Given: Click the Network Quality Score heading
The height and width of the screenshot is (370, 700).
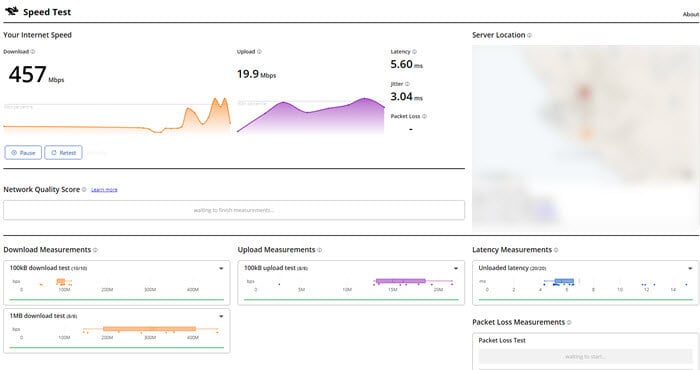Looking at the screenshot, I should click(42, 190).
